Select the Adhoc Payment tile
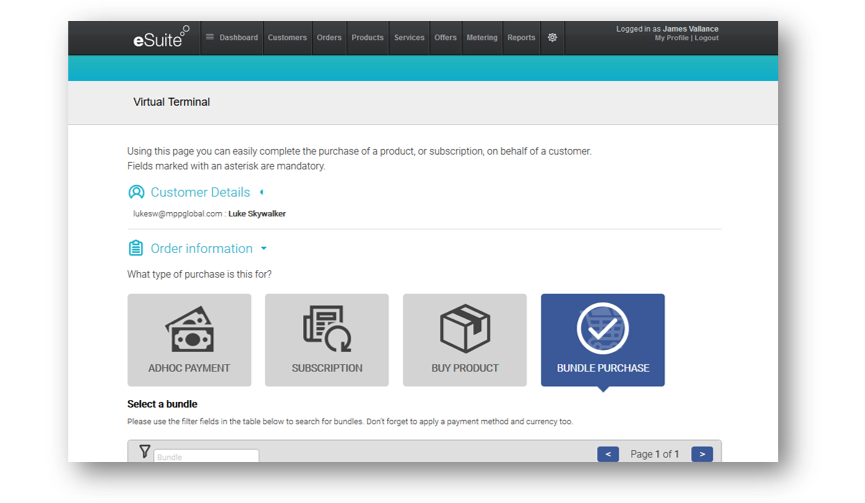Image resolution: width=865 pixels, height=503 pixels. [189, 340]
